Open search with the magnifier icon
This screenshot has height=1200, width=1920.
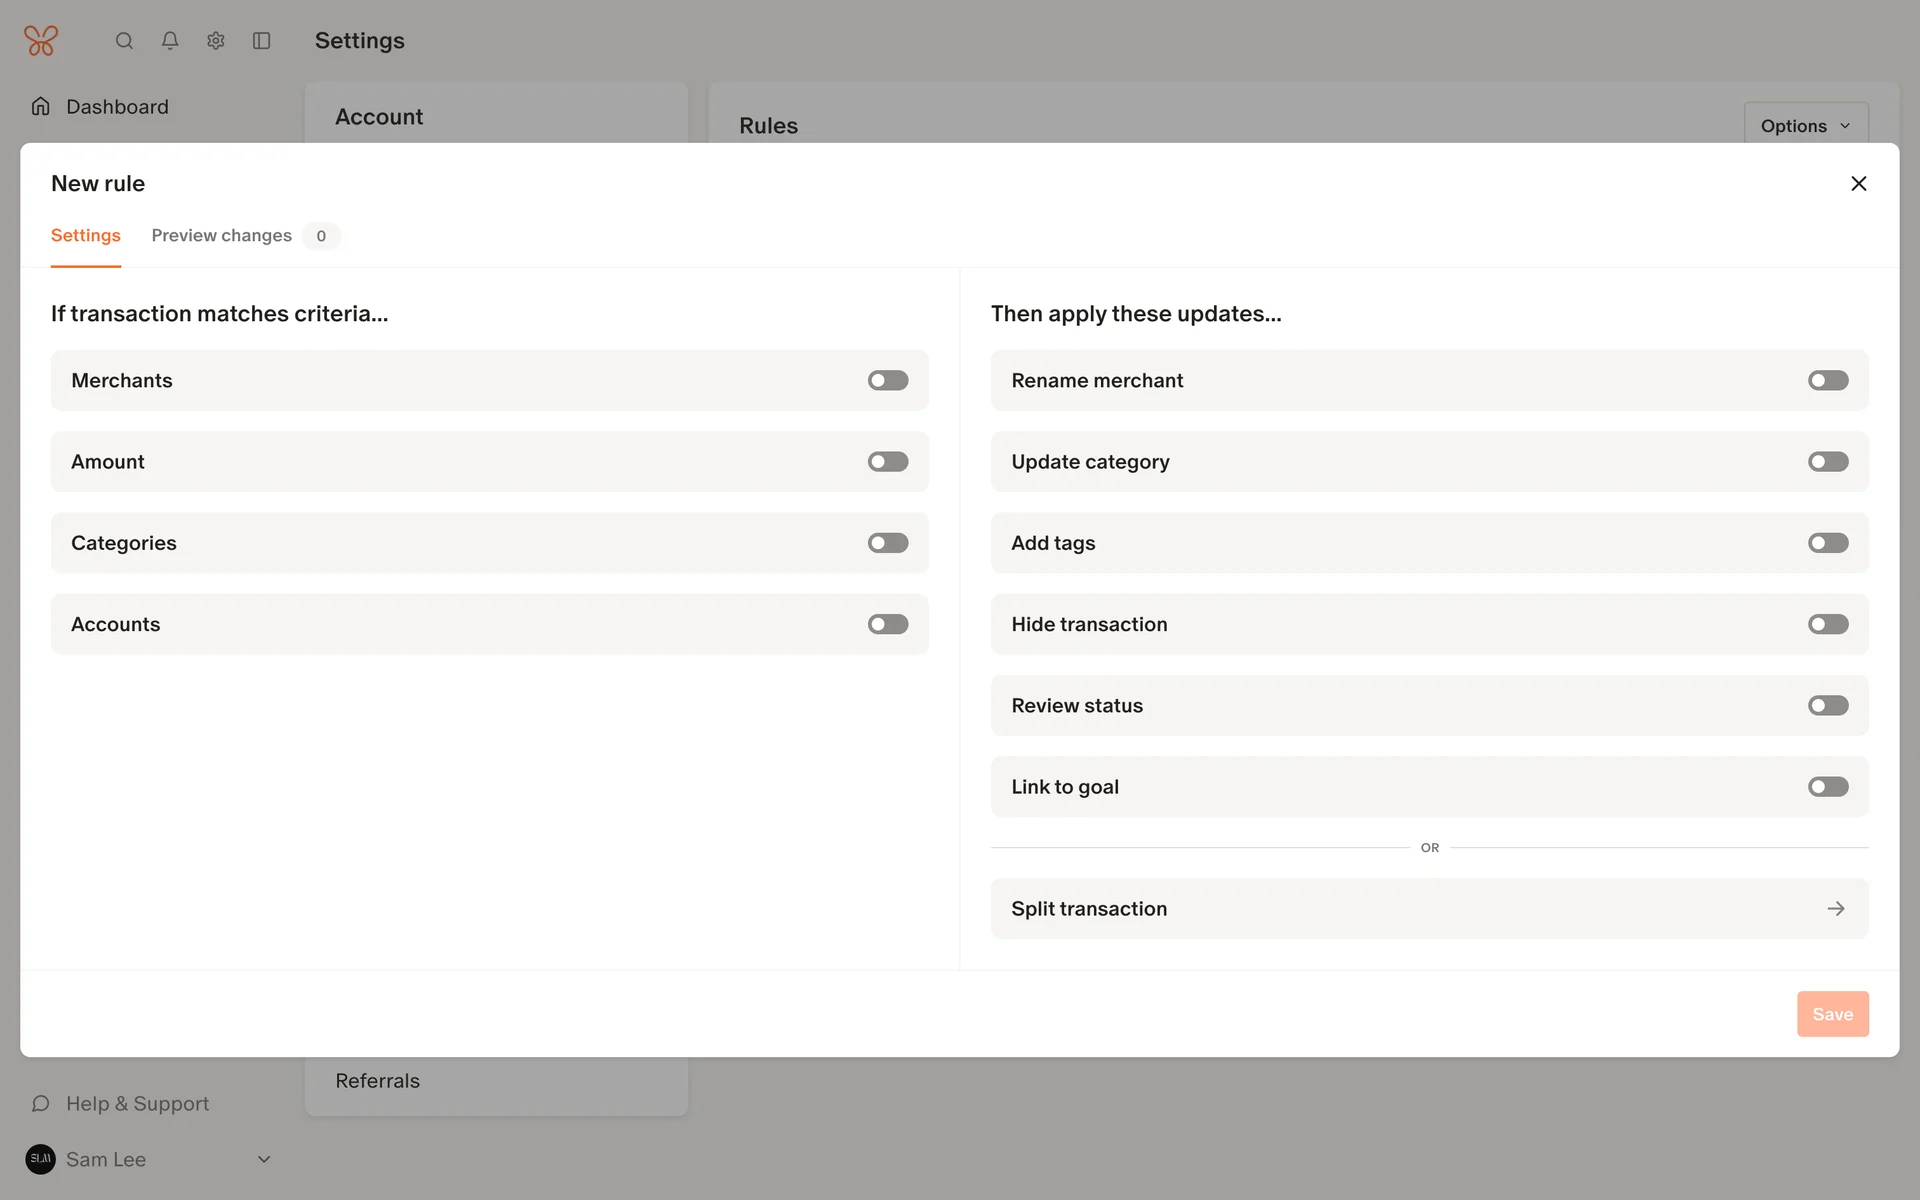click(x=124, y=41)
